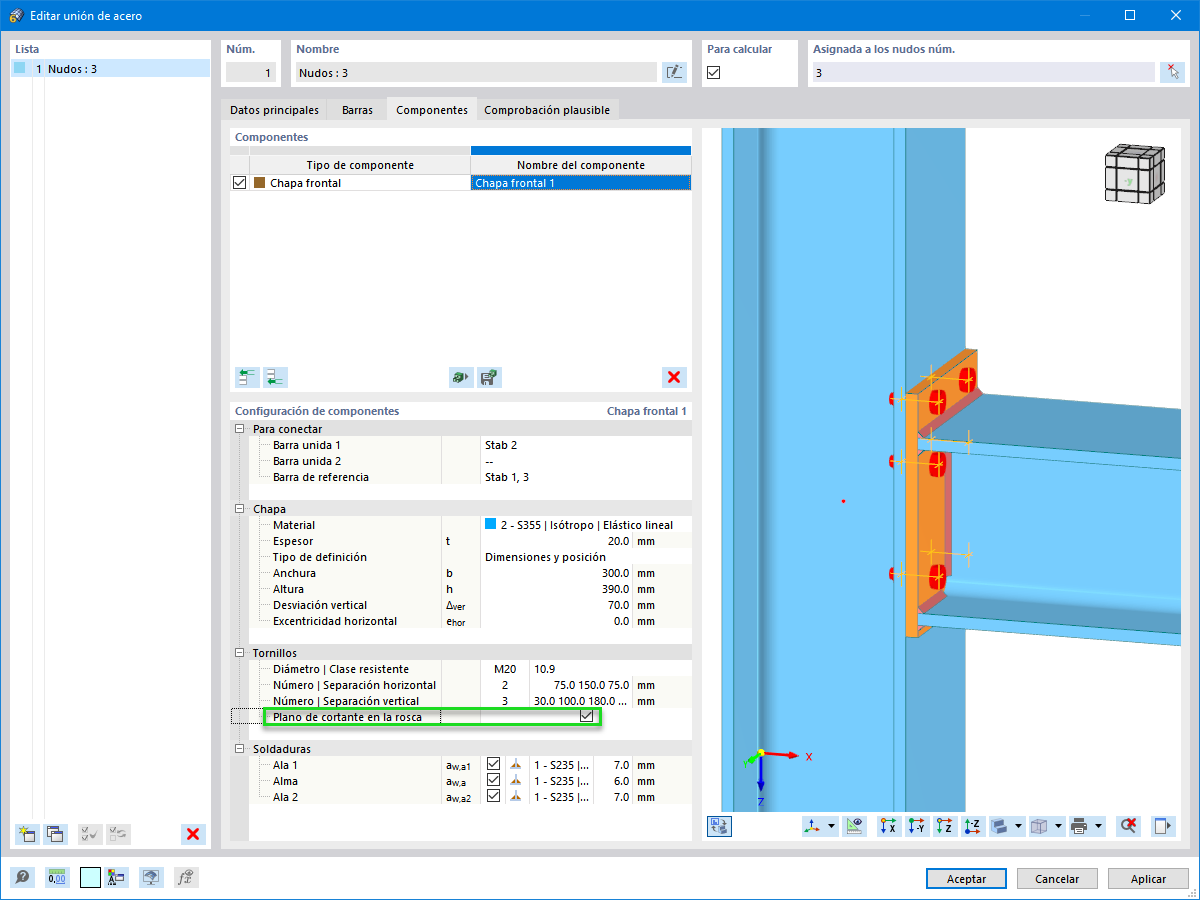The image size is (1200, 900).
Task: Click the node selection icon next to assigned nodes
Action: (x=1172, y=72)
